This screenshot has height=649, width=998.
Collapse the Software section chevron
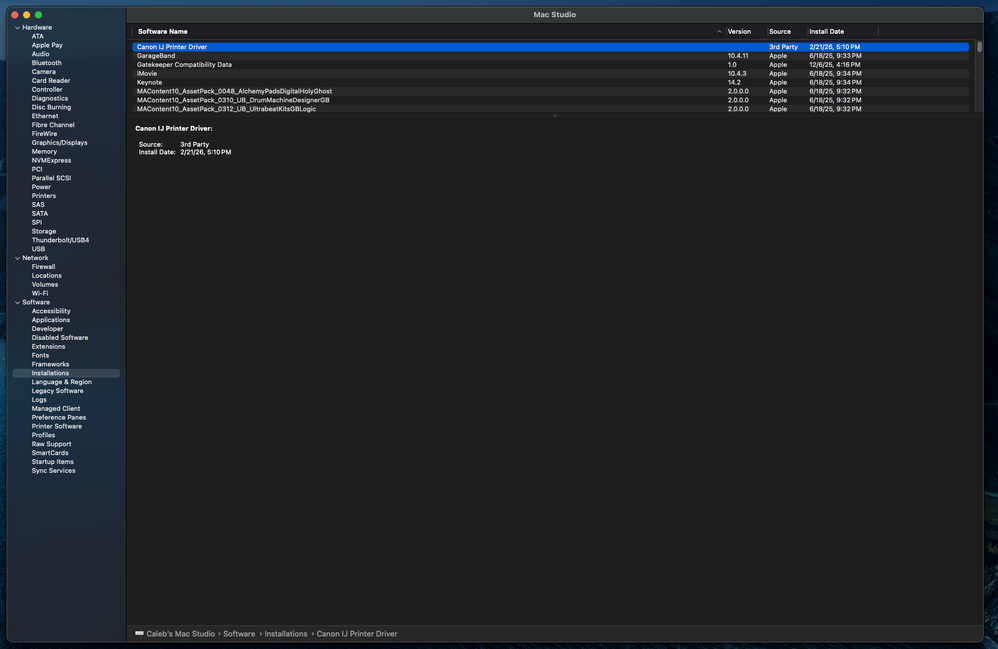pos(17,303)
